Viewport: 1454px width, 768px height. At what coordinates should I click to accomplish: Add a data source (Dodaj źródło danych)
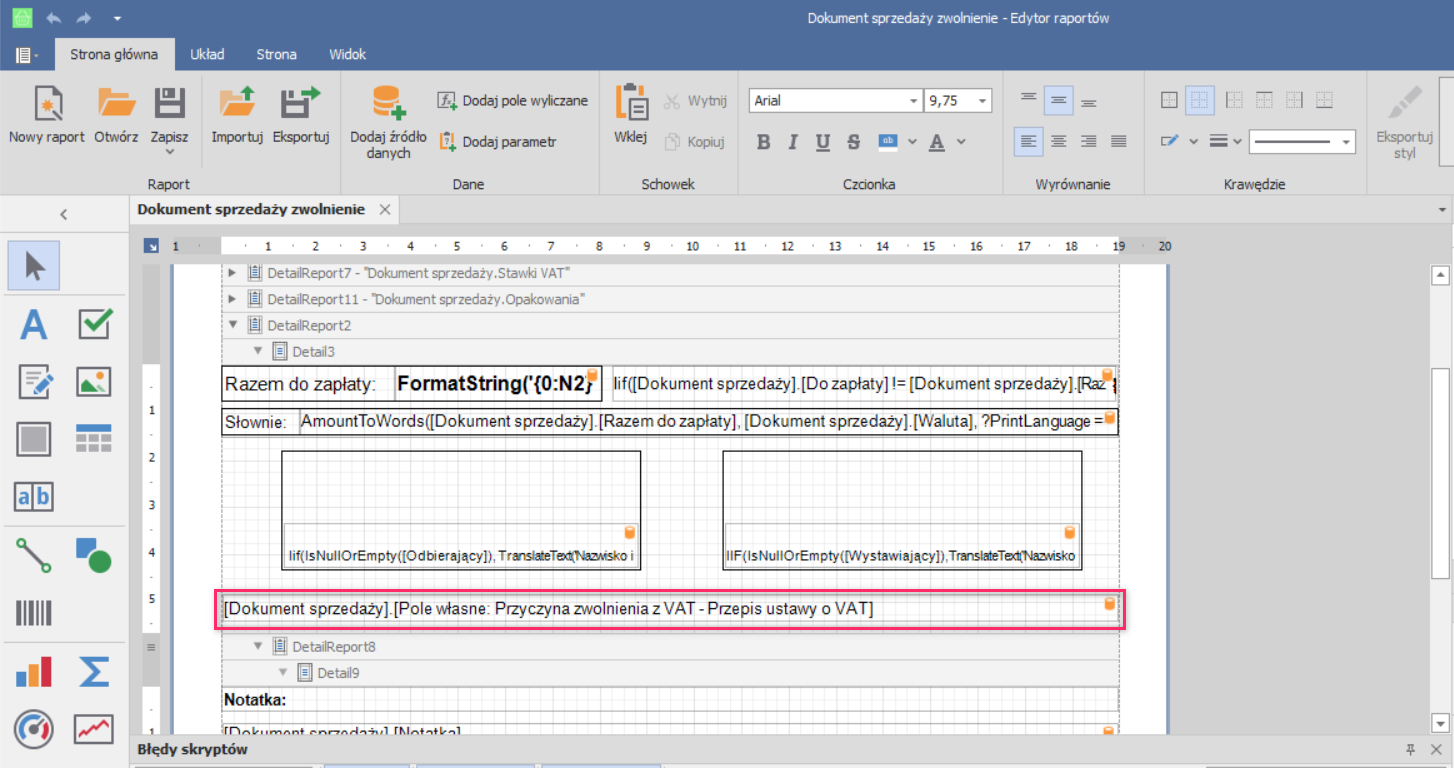point(388,122)
